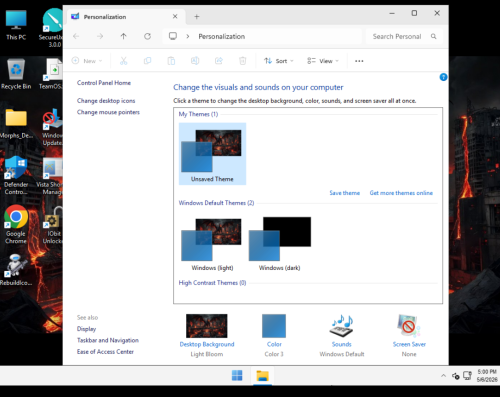Click Get more themes online link
The height and width of the screenshot is (397, 500).
pyautogui.click(x=401, y=193)
